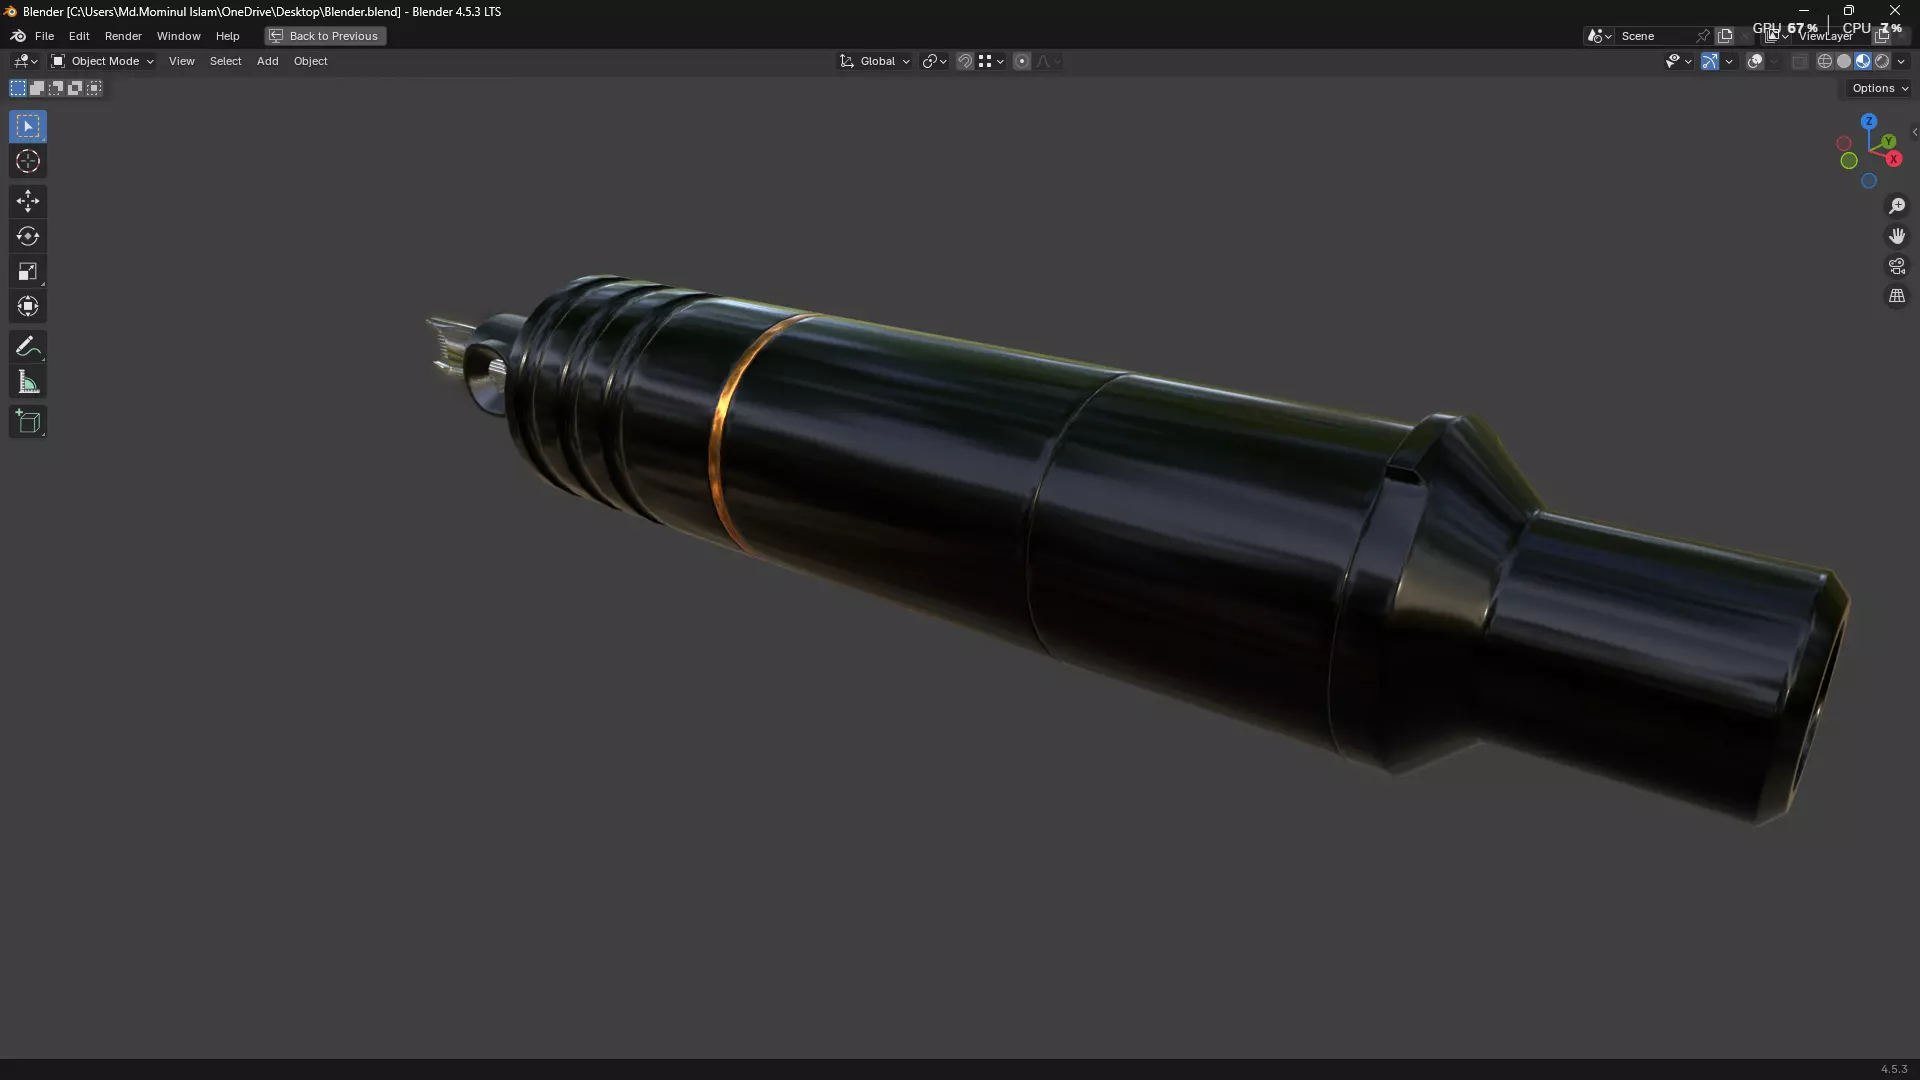This screenshot has height=1080, width=1920.
Task: Set selection mode to new selection
Action: click(x=18, y=89)
